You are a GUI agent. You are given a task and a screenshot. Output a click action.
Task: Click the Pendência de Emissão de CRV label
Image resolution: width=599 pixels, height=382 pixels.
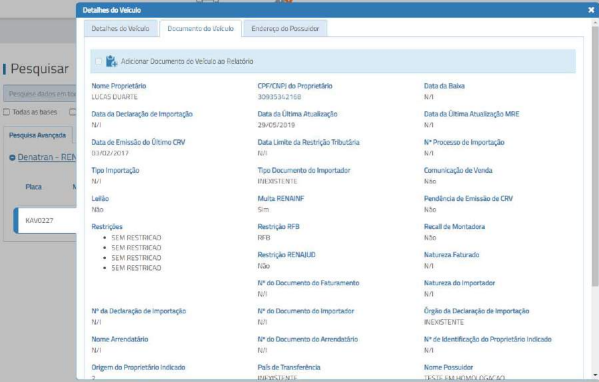coord(468,199)
